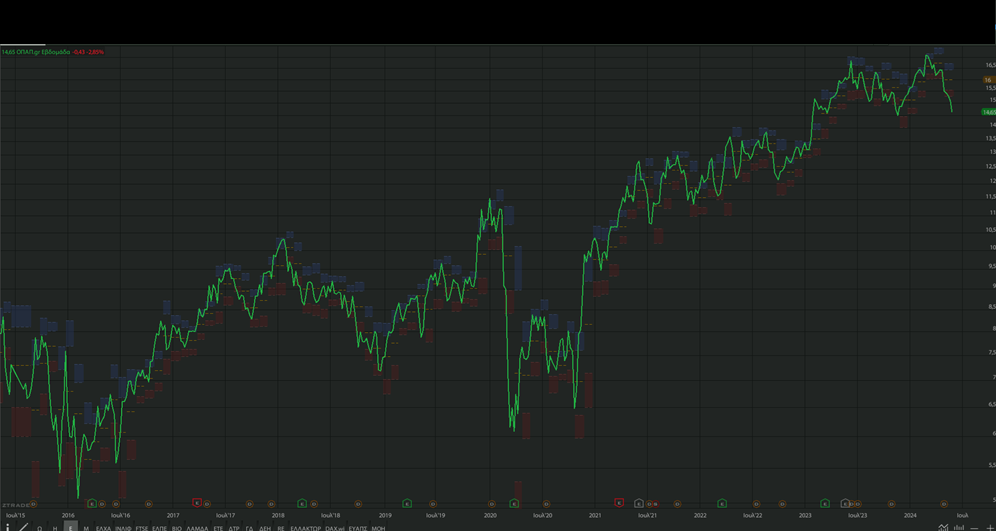Select the trend line drawing tool

(23, 527)
